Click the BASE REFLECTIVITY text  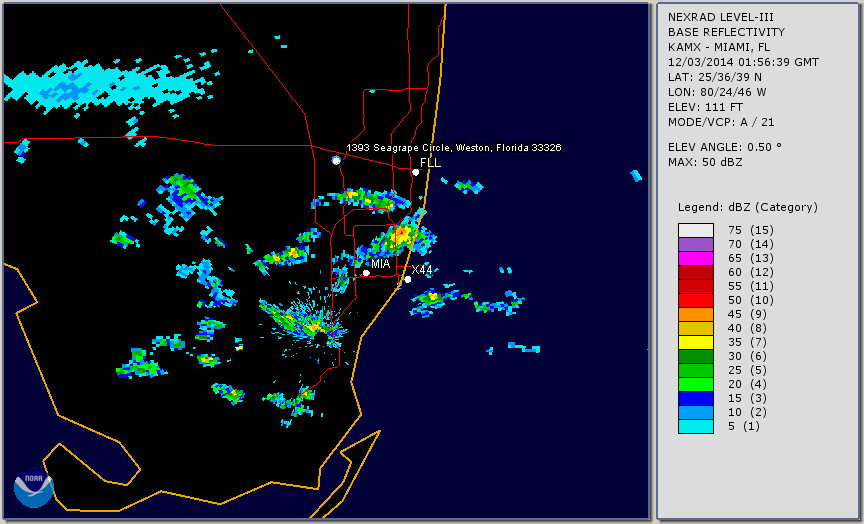point(726,32)
